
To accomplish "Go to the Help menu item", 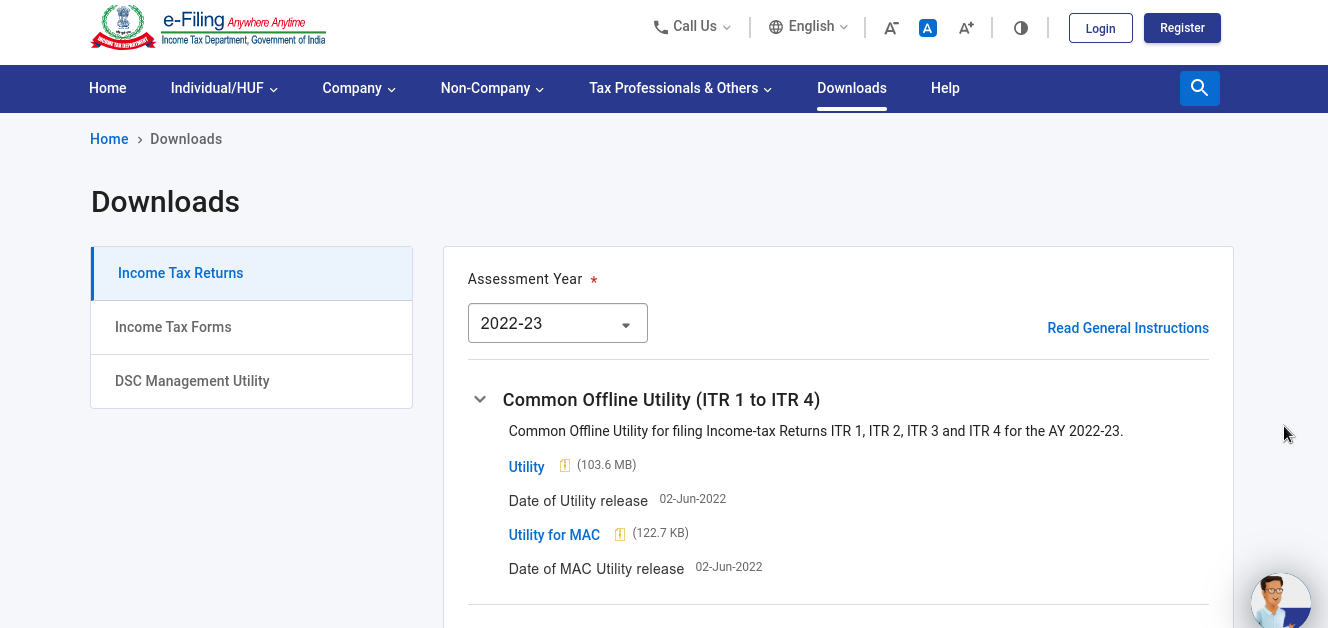I will click(x=945, y=88).
